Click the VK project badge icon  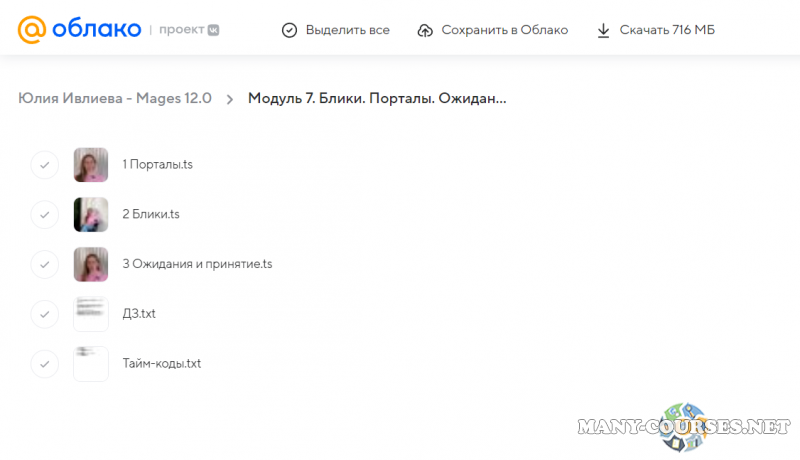[x=212, y=30]
